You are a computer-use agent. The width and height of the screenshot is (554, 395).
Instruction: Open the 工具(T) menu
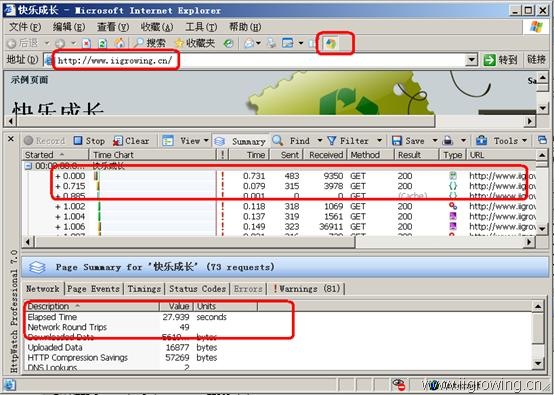point(201,26)
